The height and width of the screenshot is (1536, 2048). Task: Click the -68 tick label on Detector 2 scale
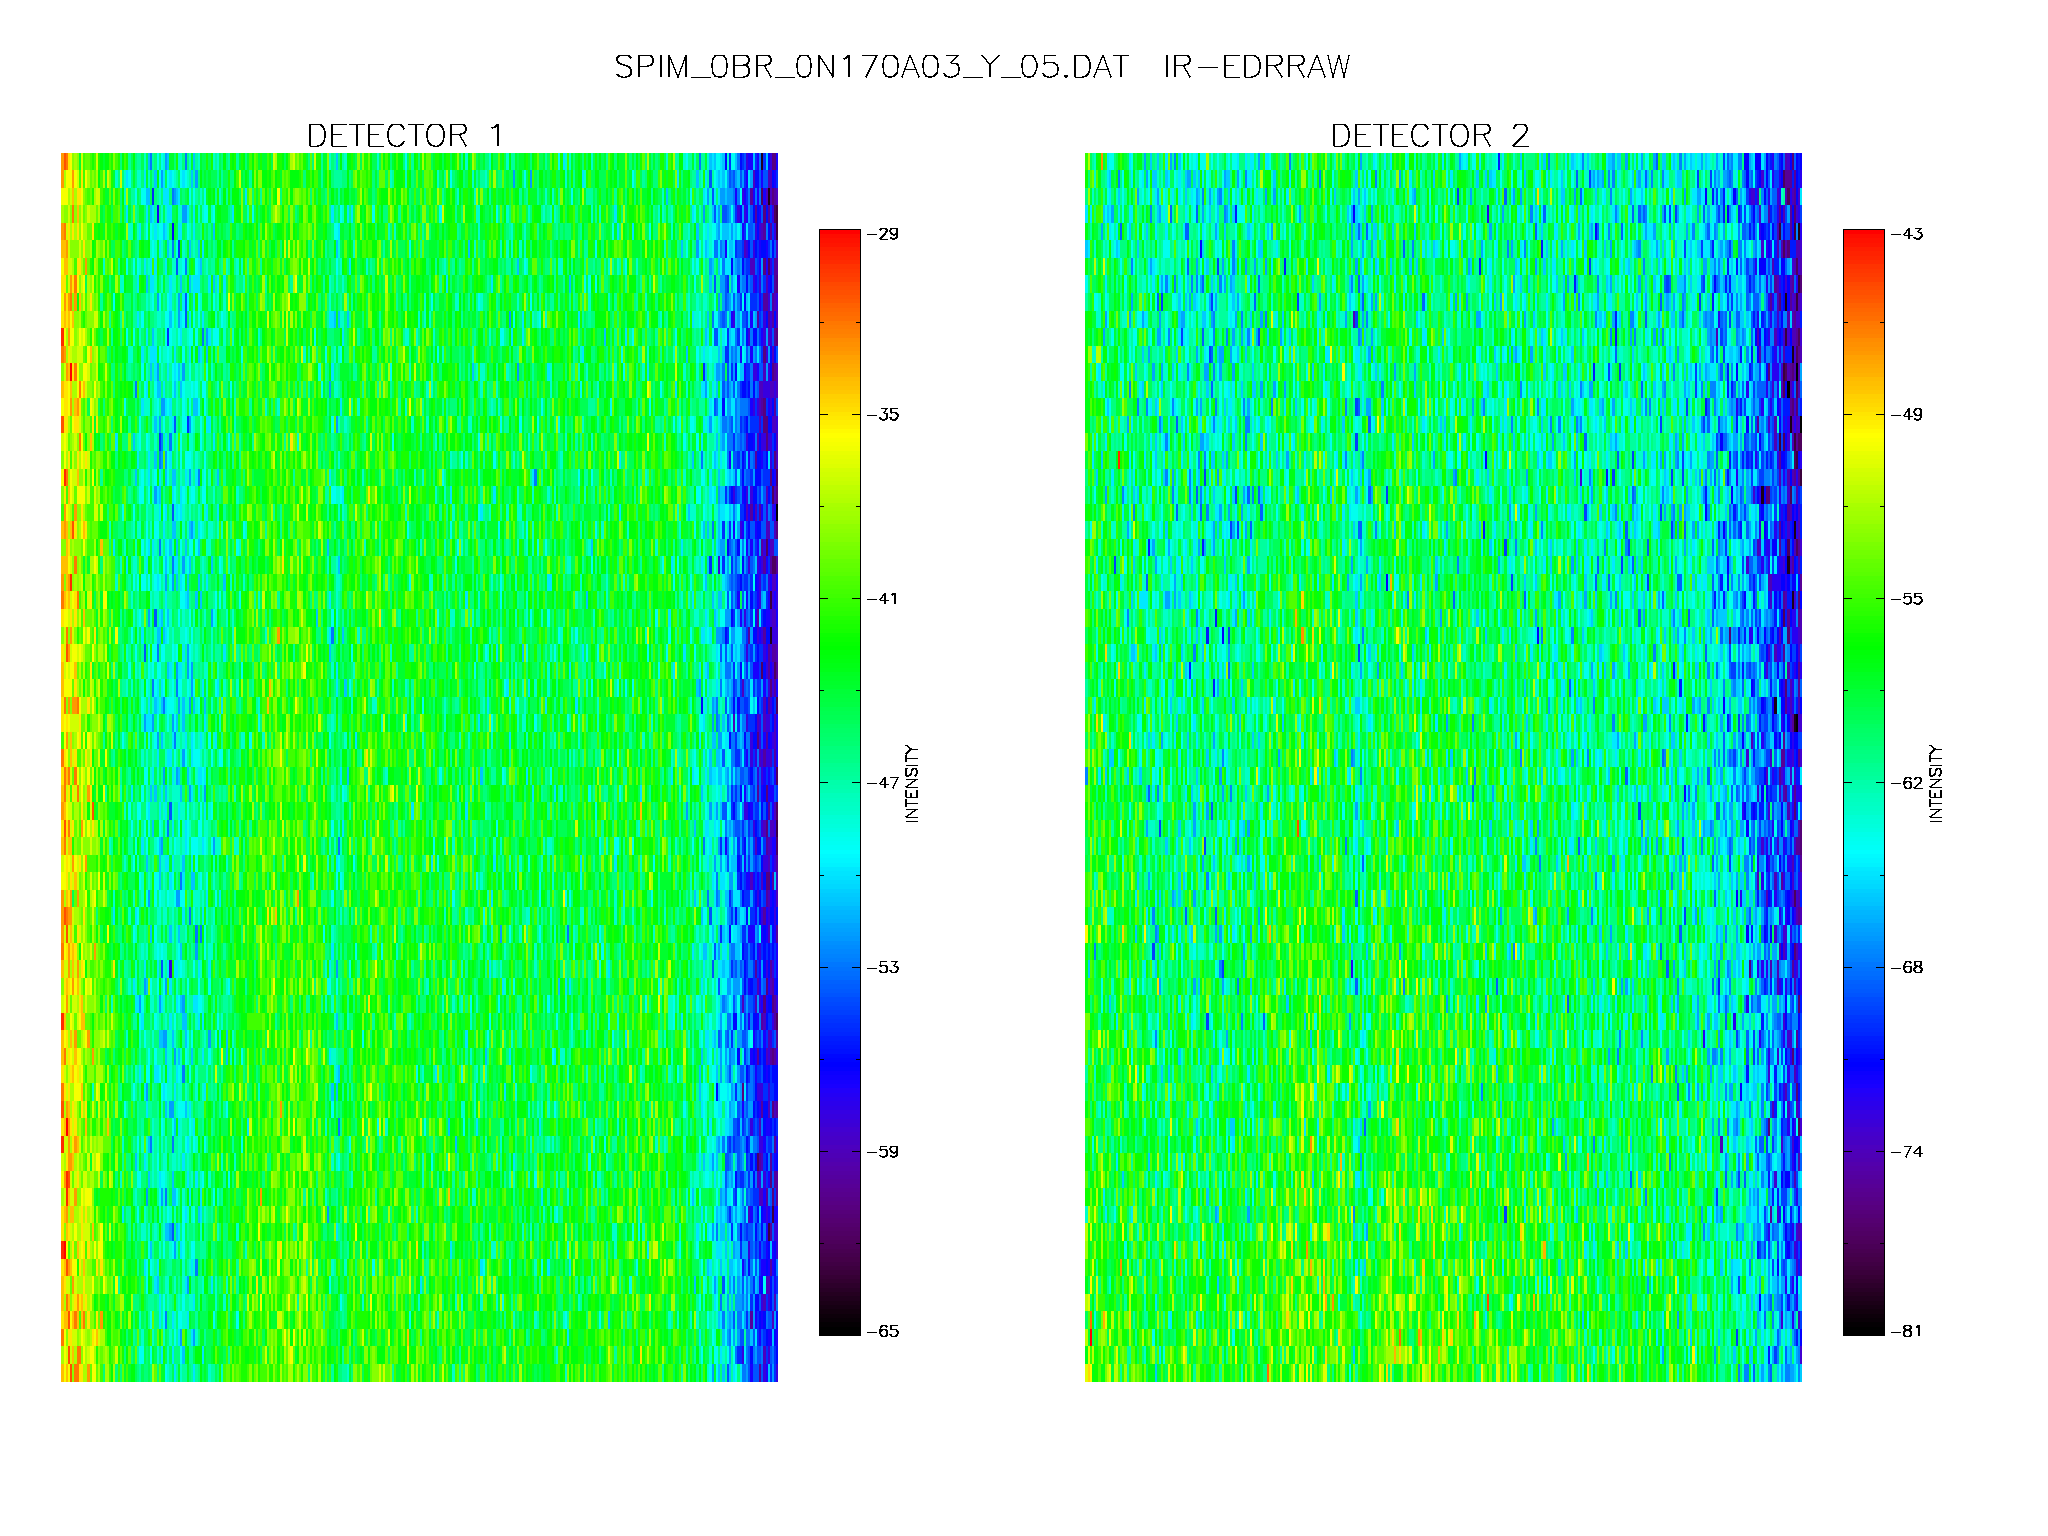[1907, 967]
